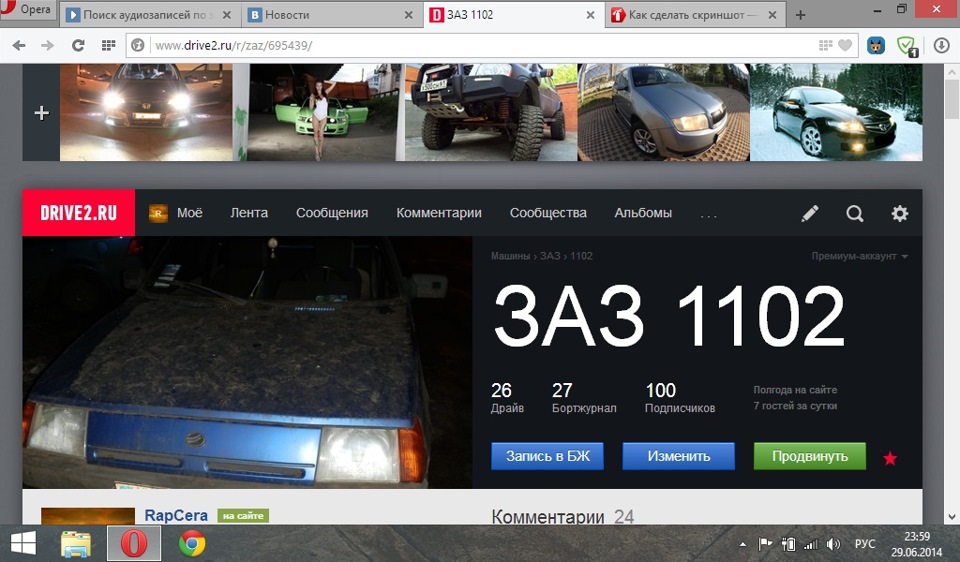Screen dimensions: 960x562
Task: Open the car with bright headlights thumbnail
Action: [x=146, y=113]
